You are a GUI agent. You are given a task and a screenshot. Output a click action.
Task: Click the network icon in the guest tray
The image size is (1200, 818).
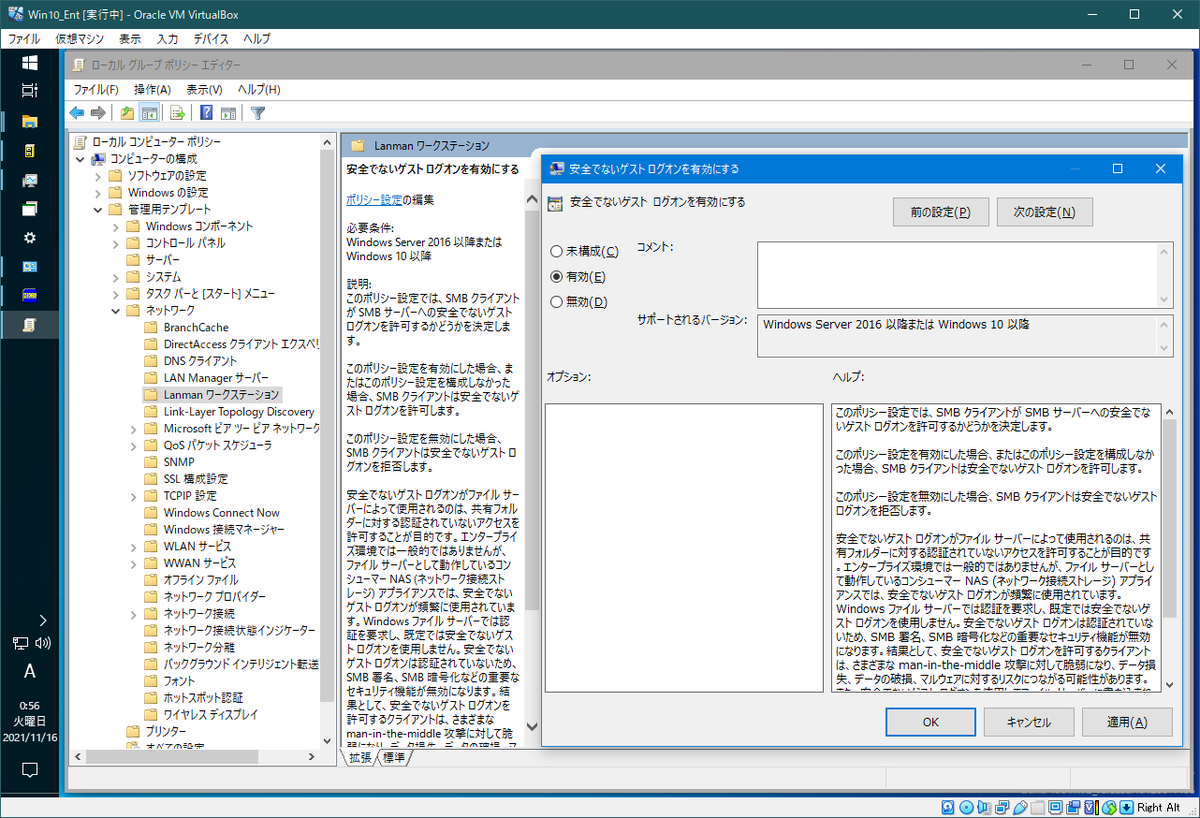[x=21, y=643]
